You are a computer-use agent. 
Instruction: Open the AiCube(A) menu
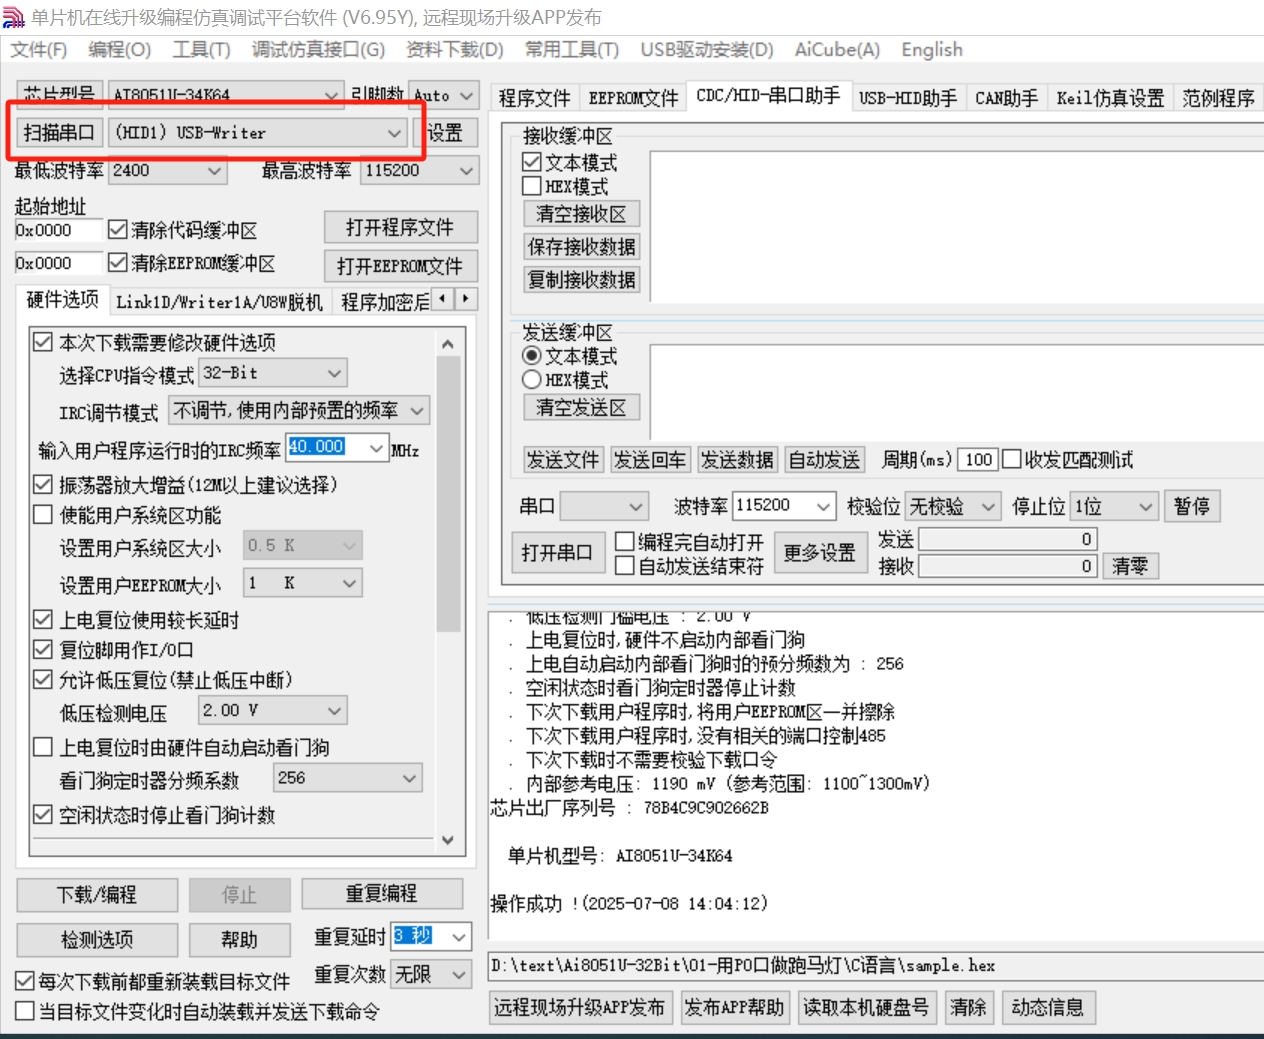pos(837,50)
